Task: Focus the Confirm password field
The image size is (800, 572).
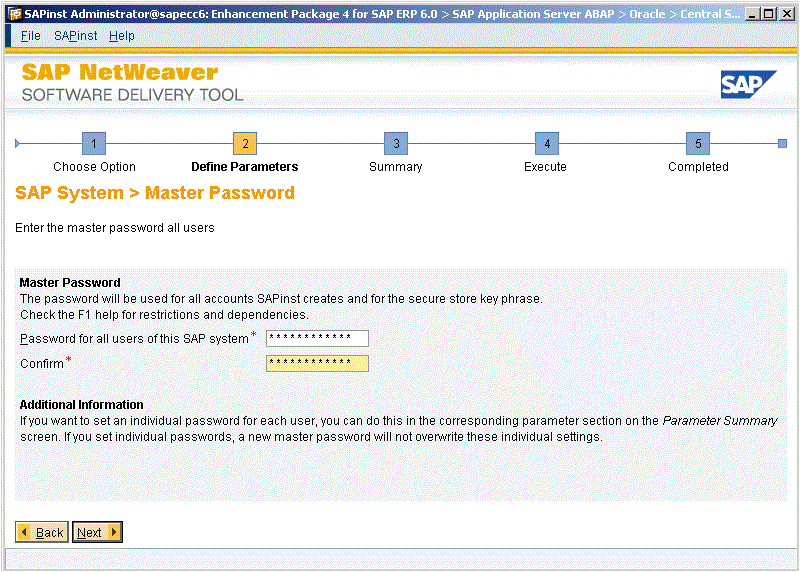Action: 317,363
